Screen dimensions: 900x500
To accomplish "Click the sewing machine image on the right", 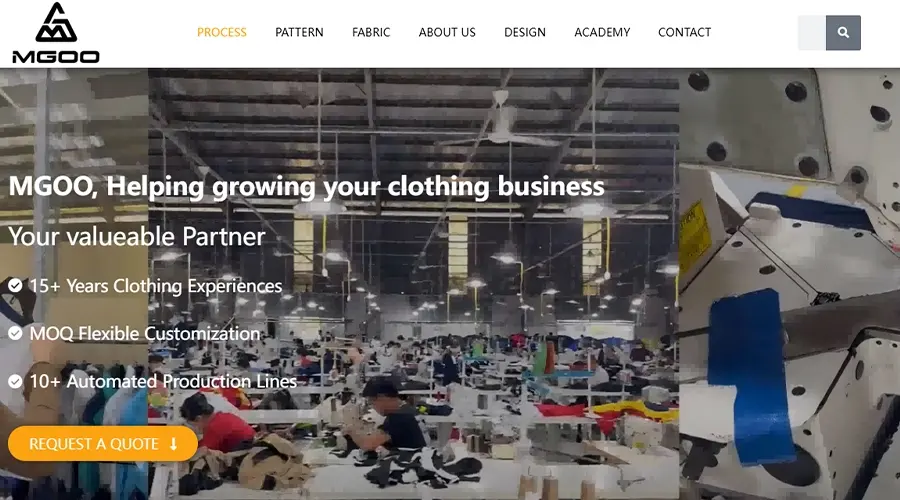I will (789, 284).
